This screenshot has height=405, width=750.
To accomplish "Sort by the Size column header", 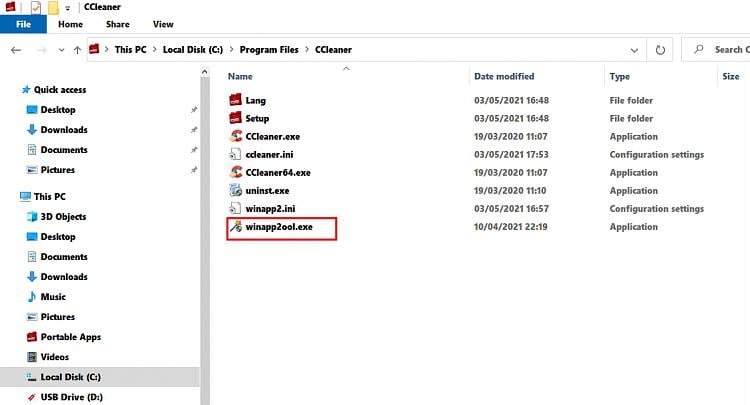I will pos(731,77).
